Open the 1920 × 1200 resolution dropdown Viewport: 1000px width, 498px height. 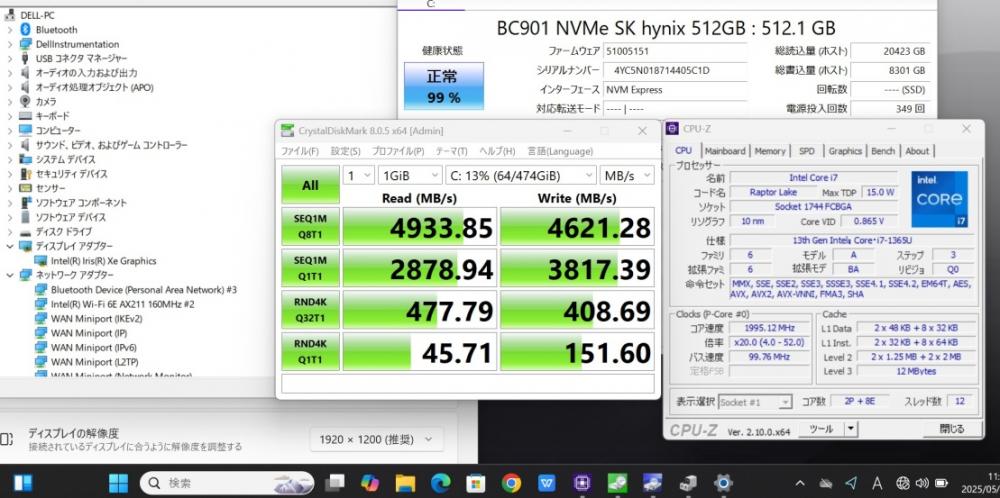pos(376,439)
